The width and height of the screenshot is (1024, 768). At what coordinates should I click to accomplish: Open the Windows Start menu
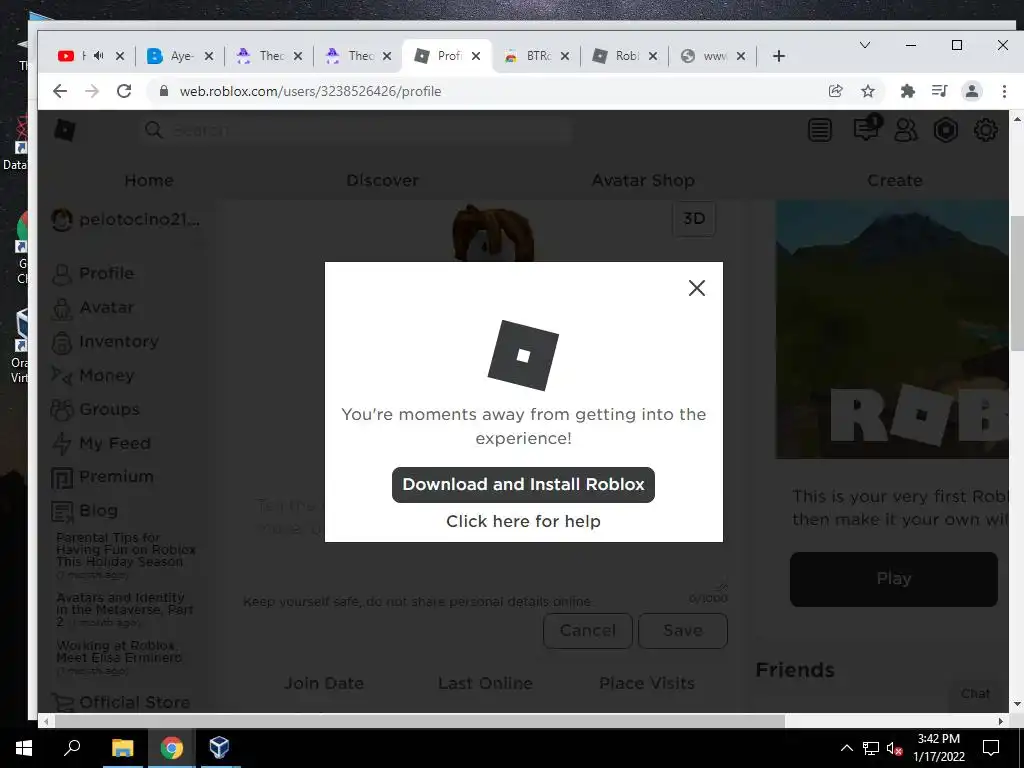tap(24, 748)
